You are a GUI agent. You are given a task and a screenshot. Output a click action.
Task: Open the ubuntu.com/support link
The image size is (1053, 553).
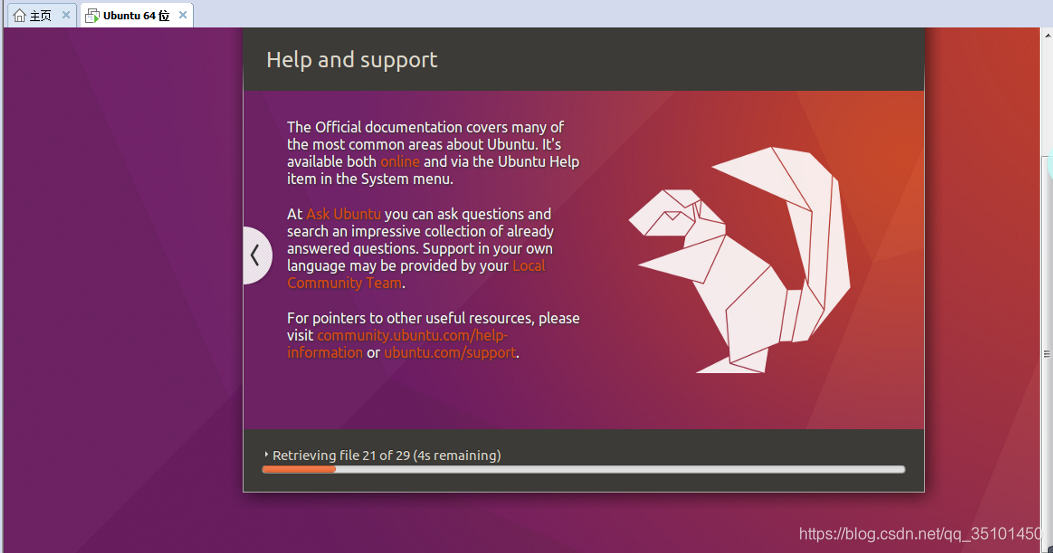450,353
